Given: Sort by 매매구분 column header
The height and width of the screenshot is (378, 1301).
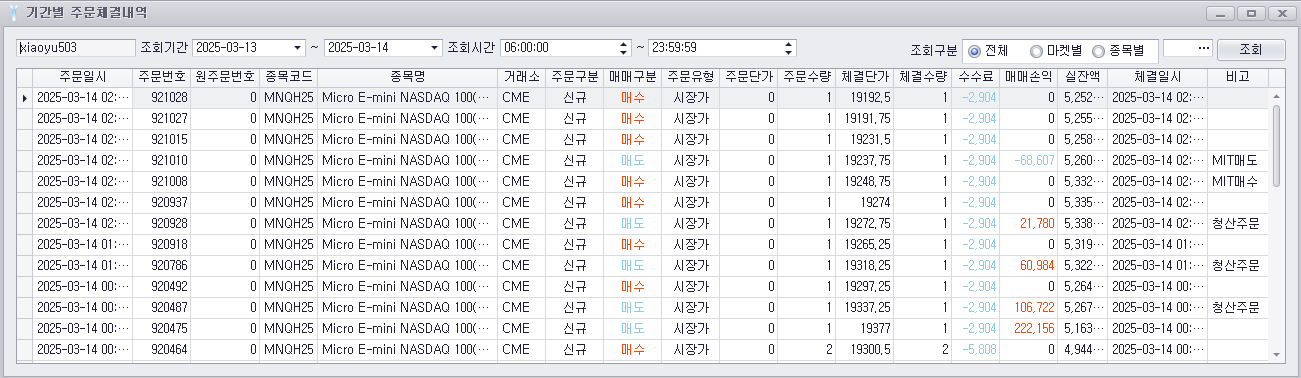Looking at the screenshot, I should 632,77.
